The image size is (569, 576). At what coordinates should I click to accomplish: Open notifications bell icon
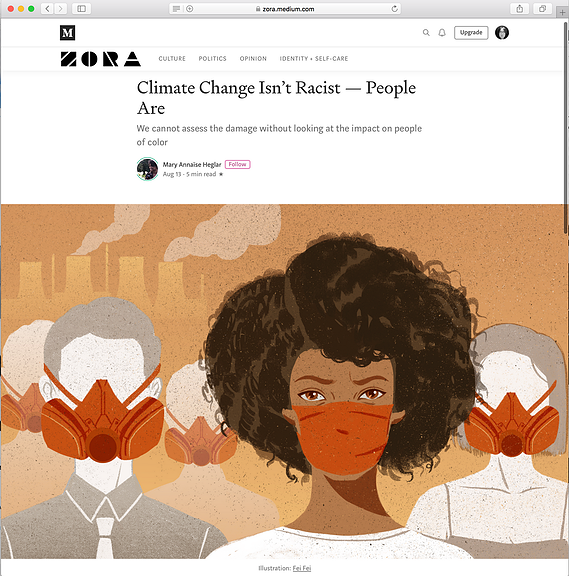[442, 33]
